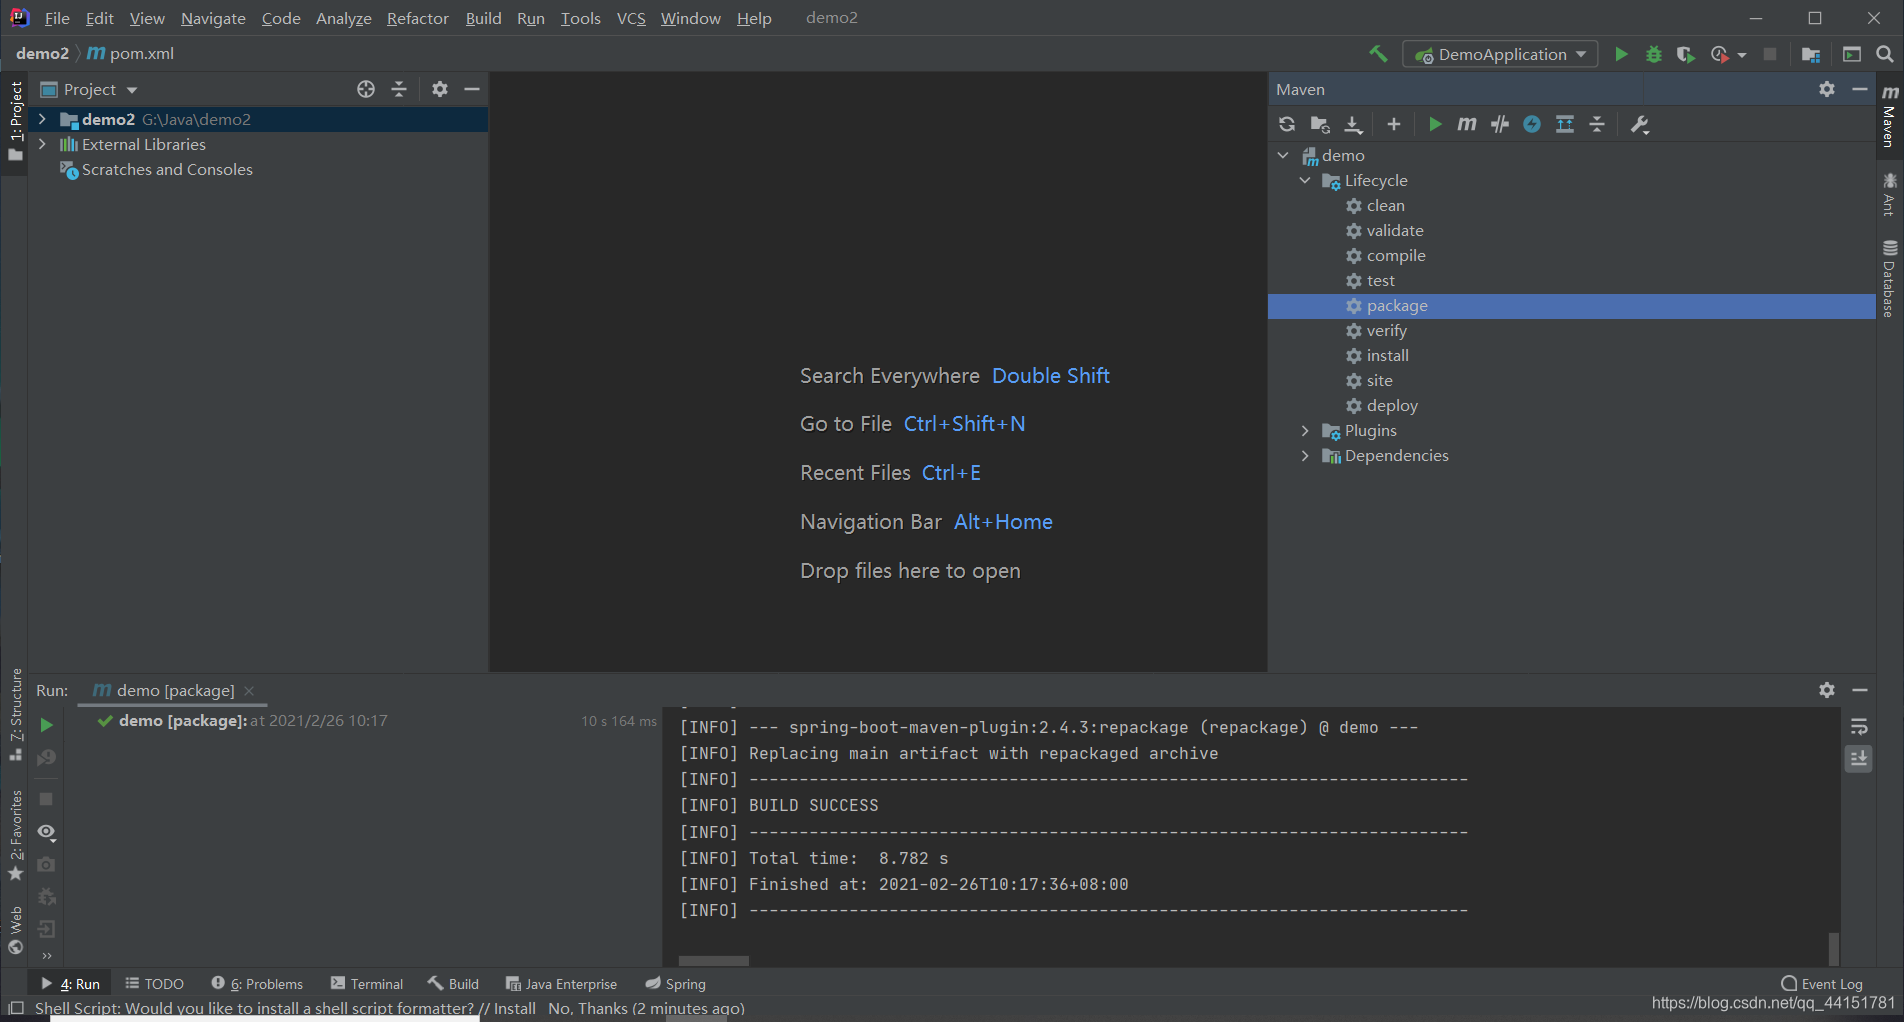Open Ant side tool button
Viewport: 1904px width, 1022px height.
pyautogui.click(x=1889, y=194)
